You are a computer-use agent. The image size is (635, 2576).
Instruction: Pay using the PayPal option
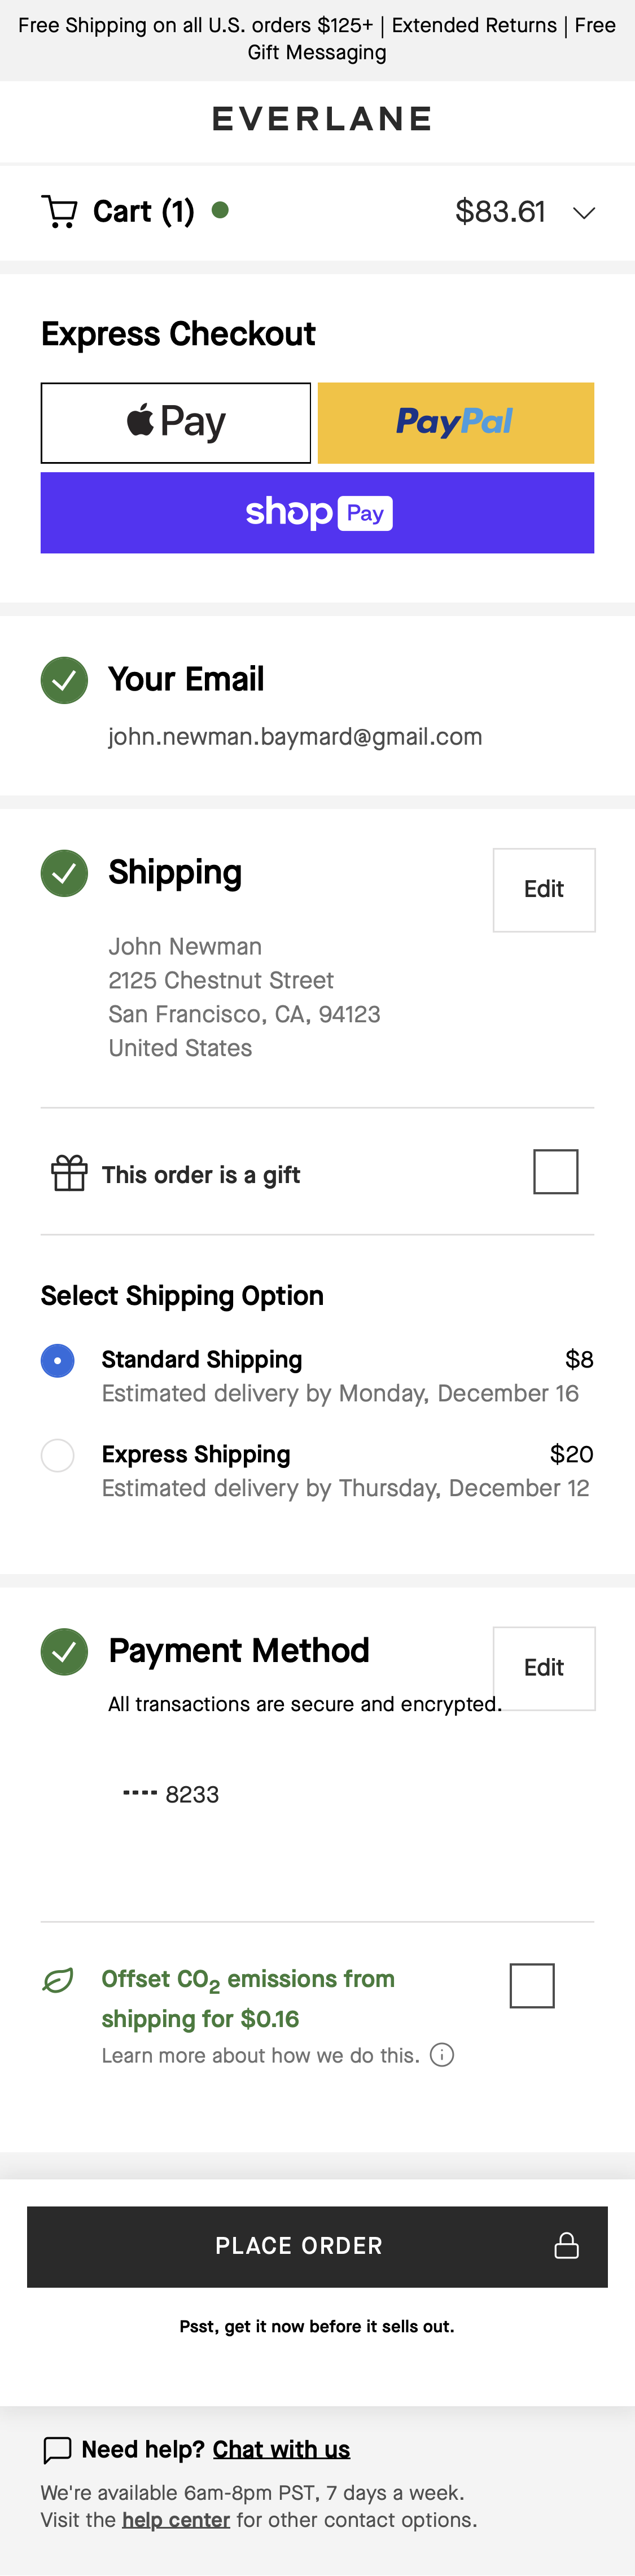pos(455,421)
